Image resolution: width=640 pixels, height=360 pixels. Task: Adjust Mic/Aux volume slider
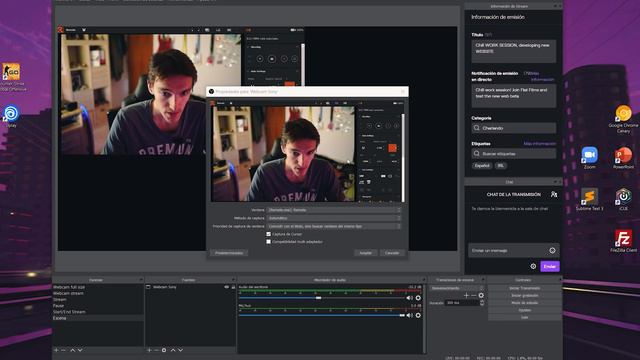pyautogui.click(x=402, y=316)
